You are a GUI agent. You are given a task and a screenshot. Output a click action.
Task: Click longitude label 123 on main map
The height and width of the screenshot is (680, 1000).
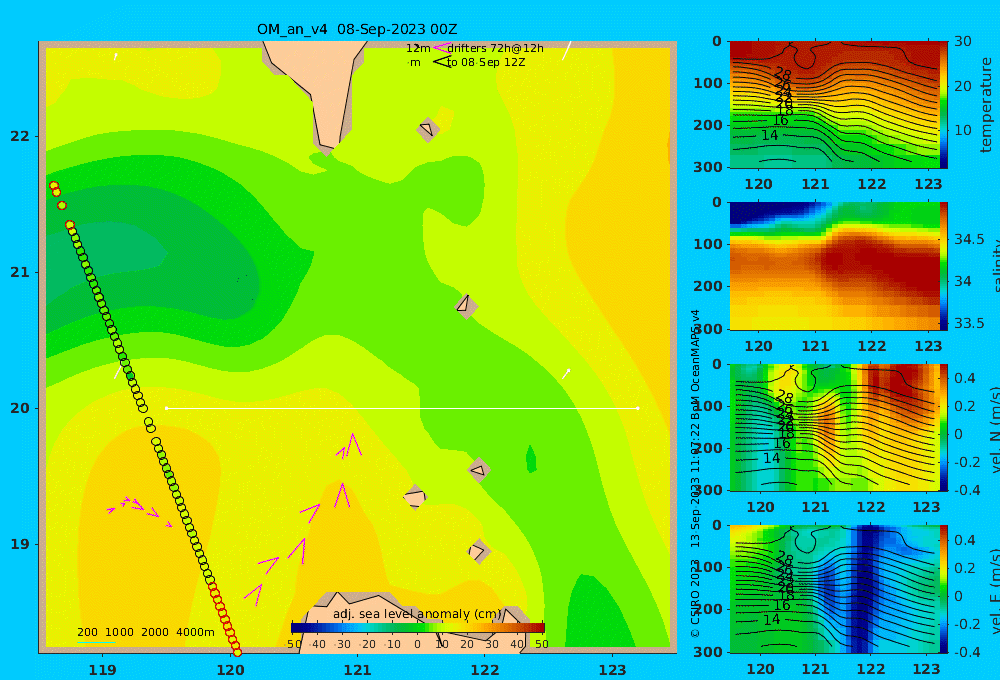pyautogui.click(x=612, y=670)
